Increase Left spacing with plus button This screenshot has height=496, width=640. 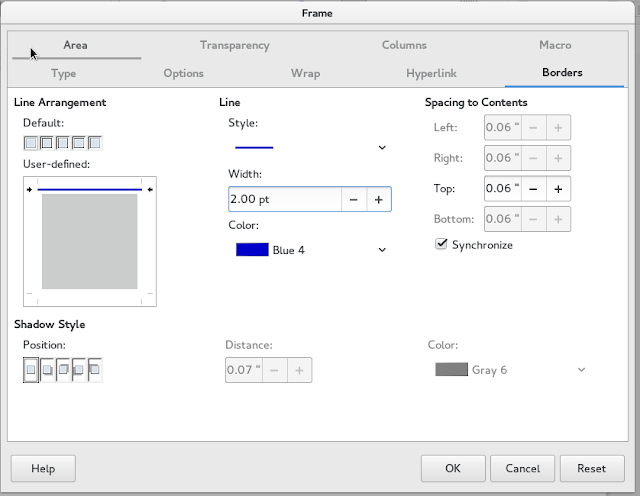pyautogui.click(x=558, y=127)
